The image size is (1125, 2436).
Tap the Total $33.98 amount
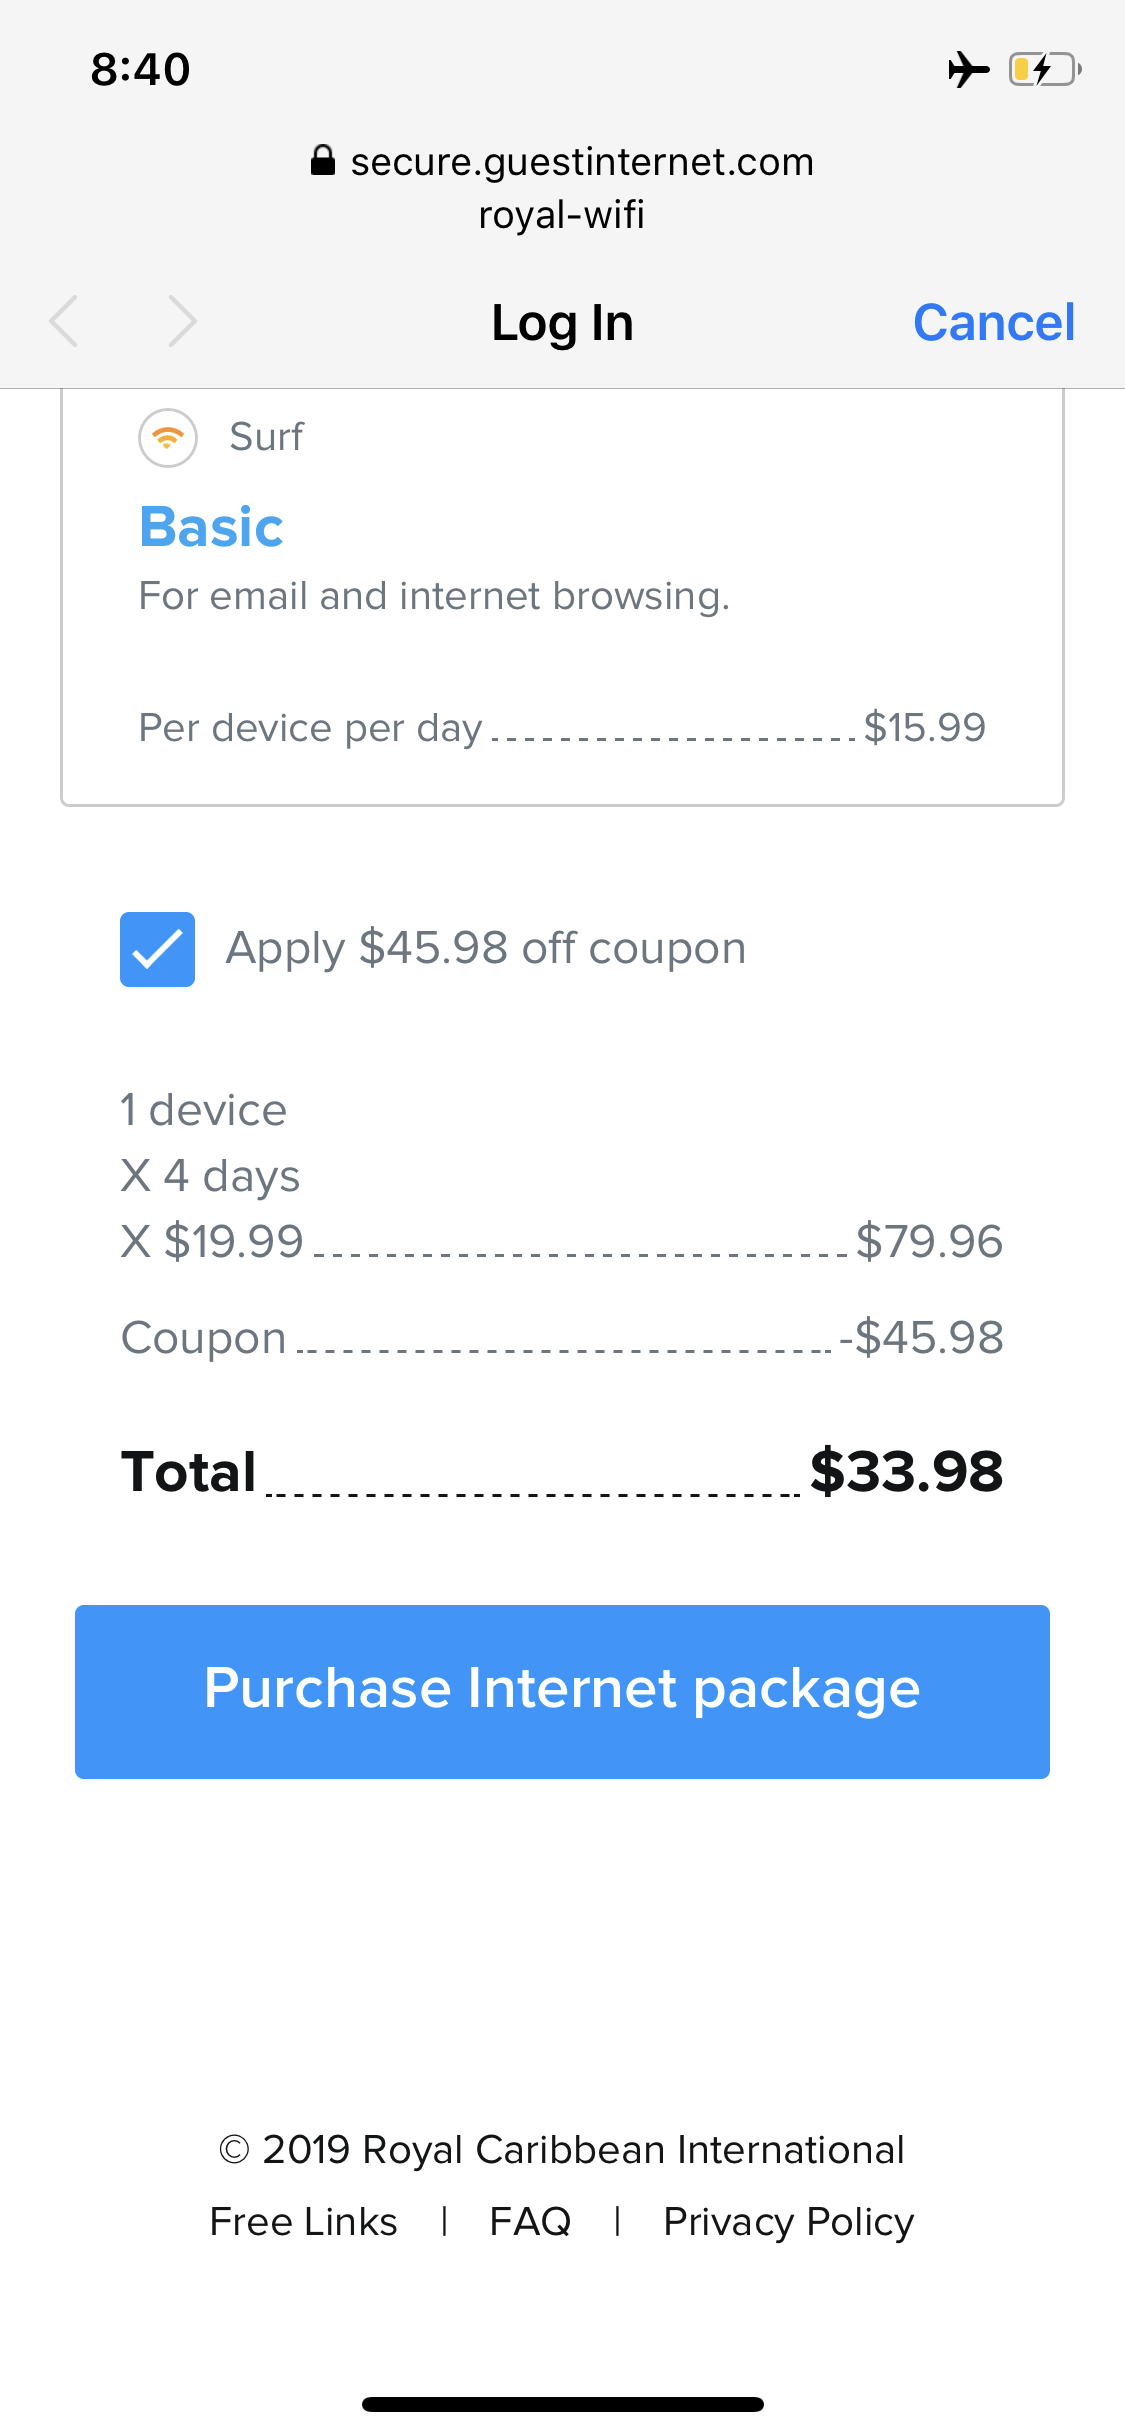(906, 1471)
